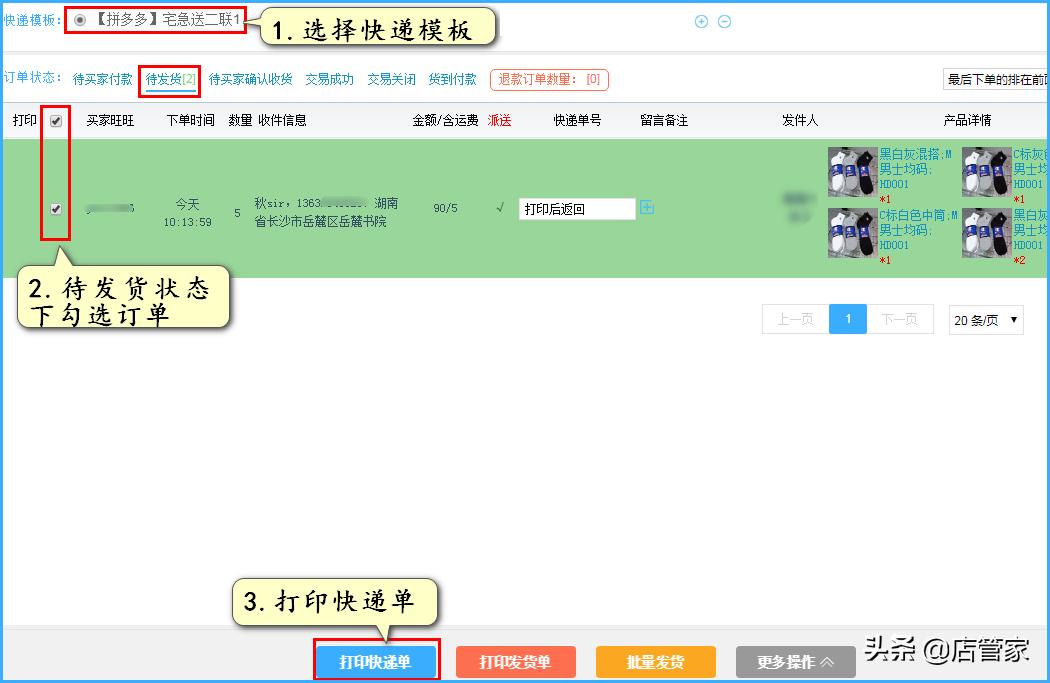Open the 最后下单的排在前面 sort dropdown
This screenshot has height=683, width=1050.
click(995, 77)
